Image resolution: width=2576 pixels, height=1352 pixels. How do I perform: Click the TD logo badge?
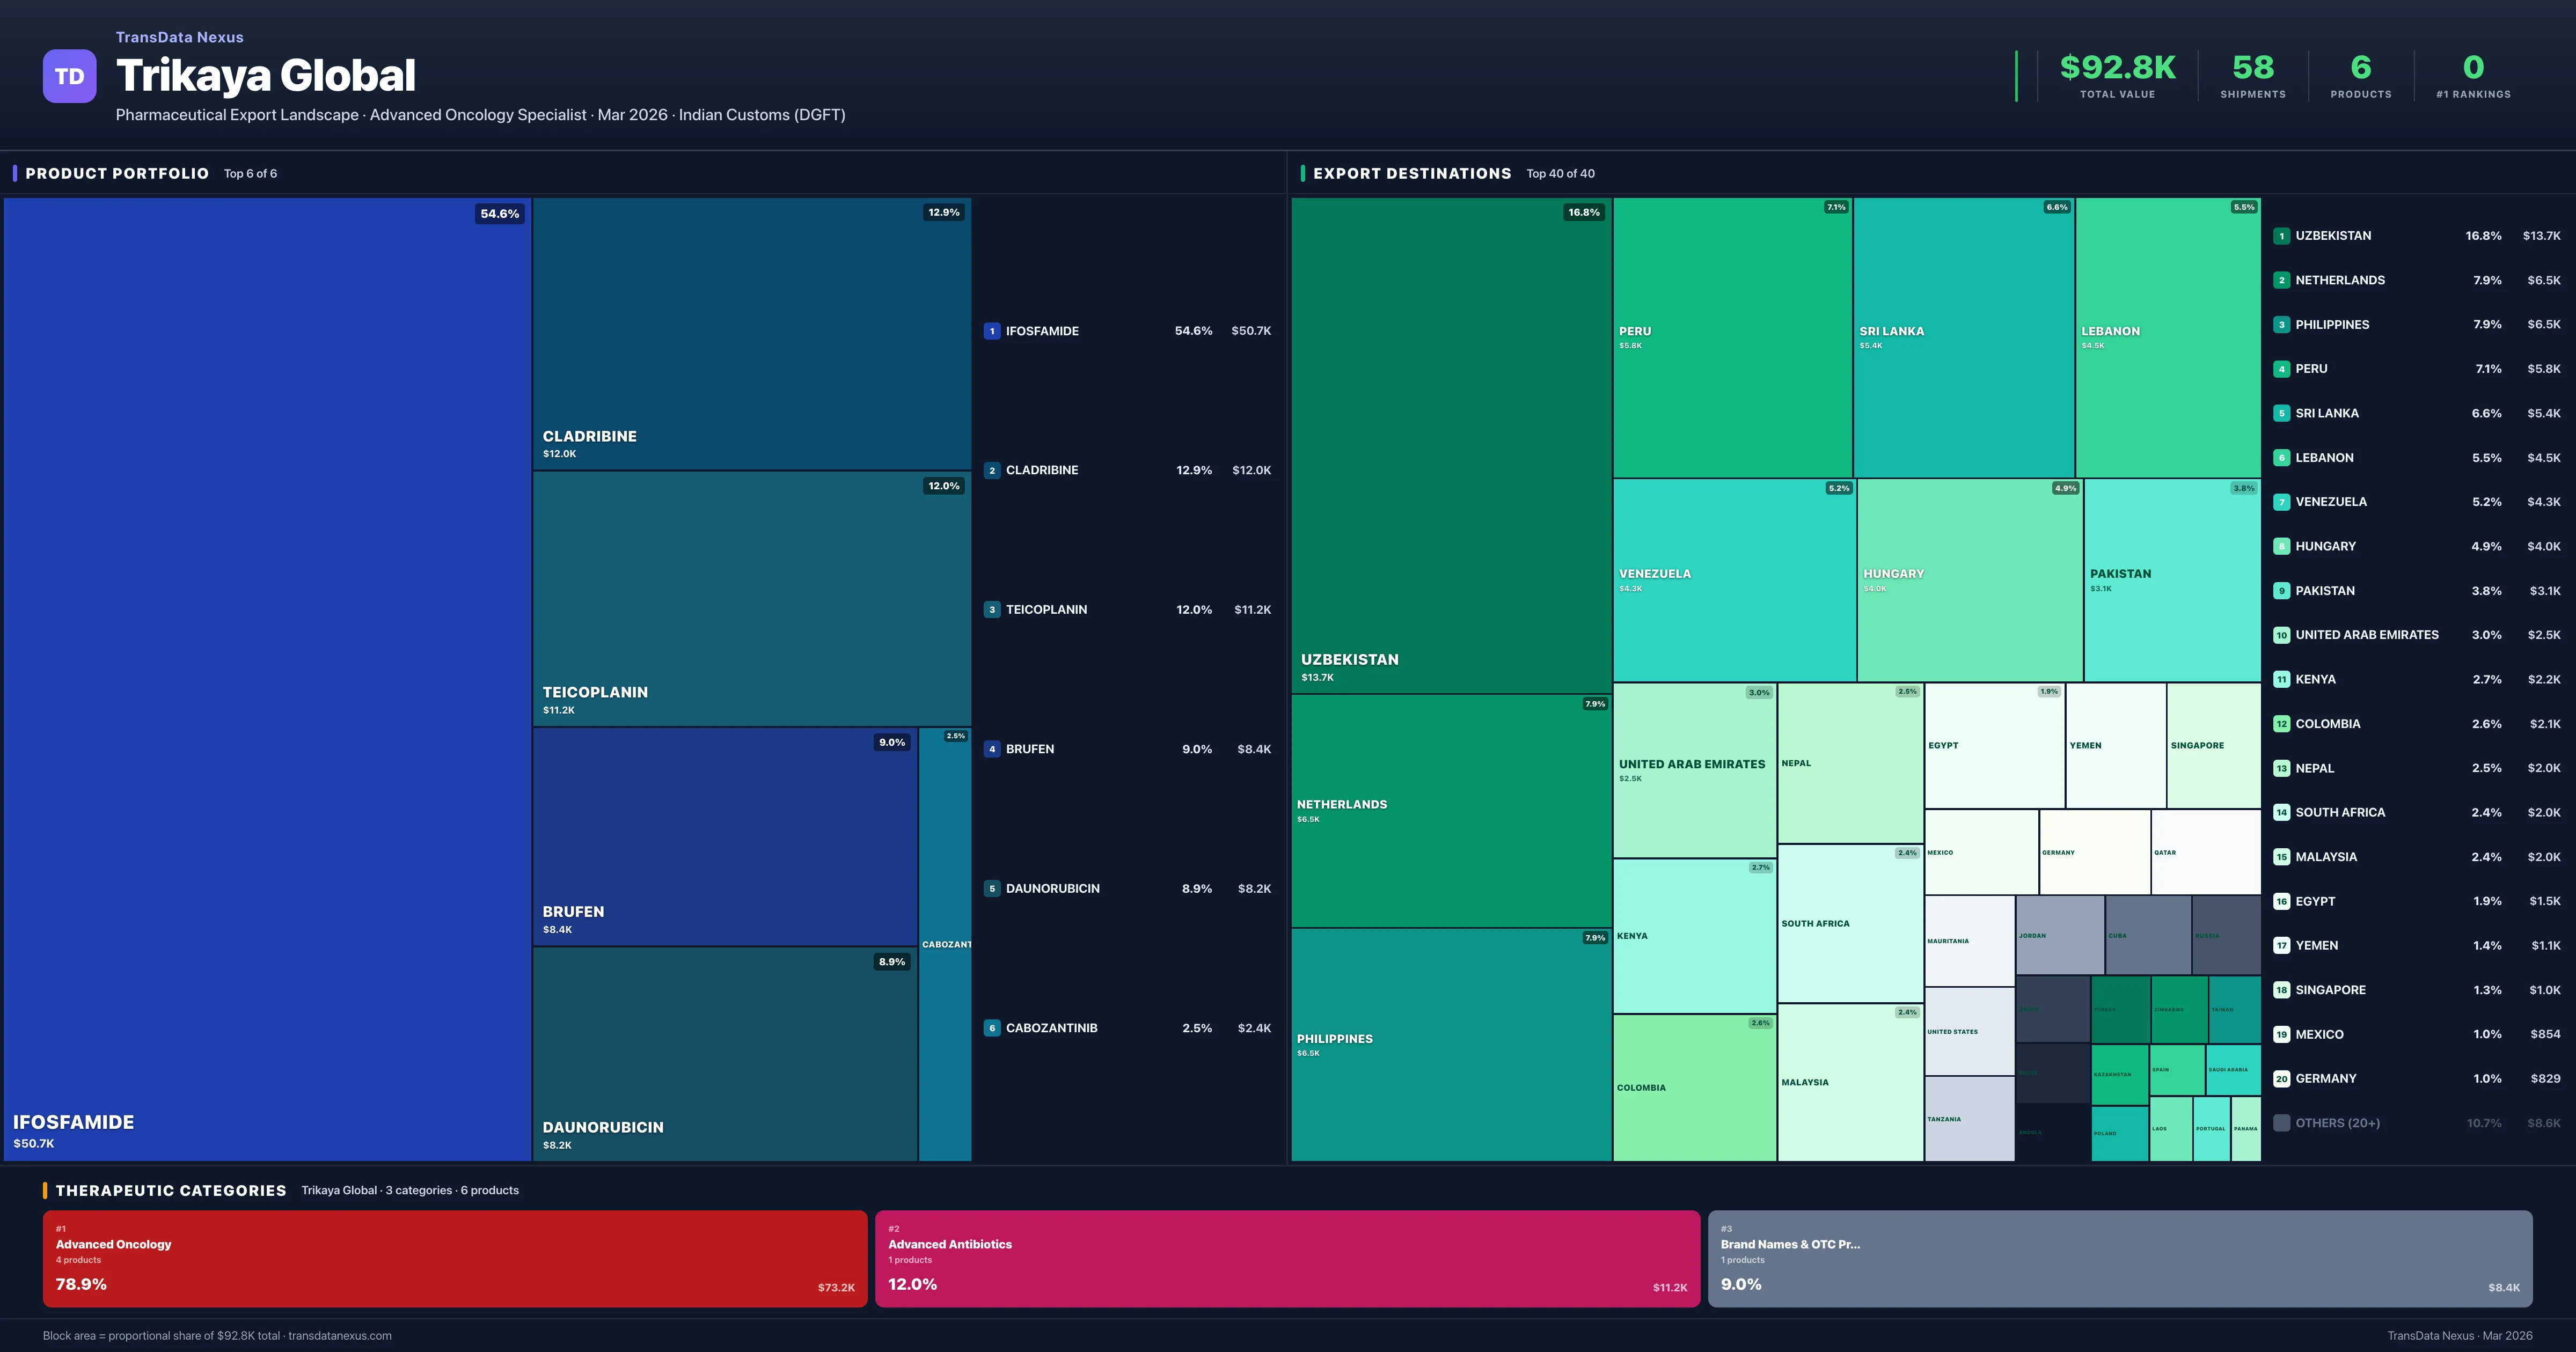[x=69, y=76]
